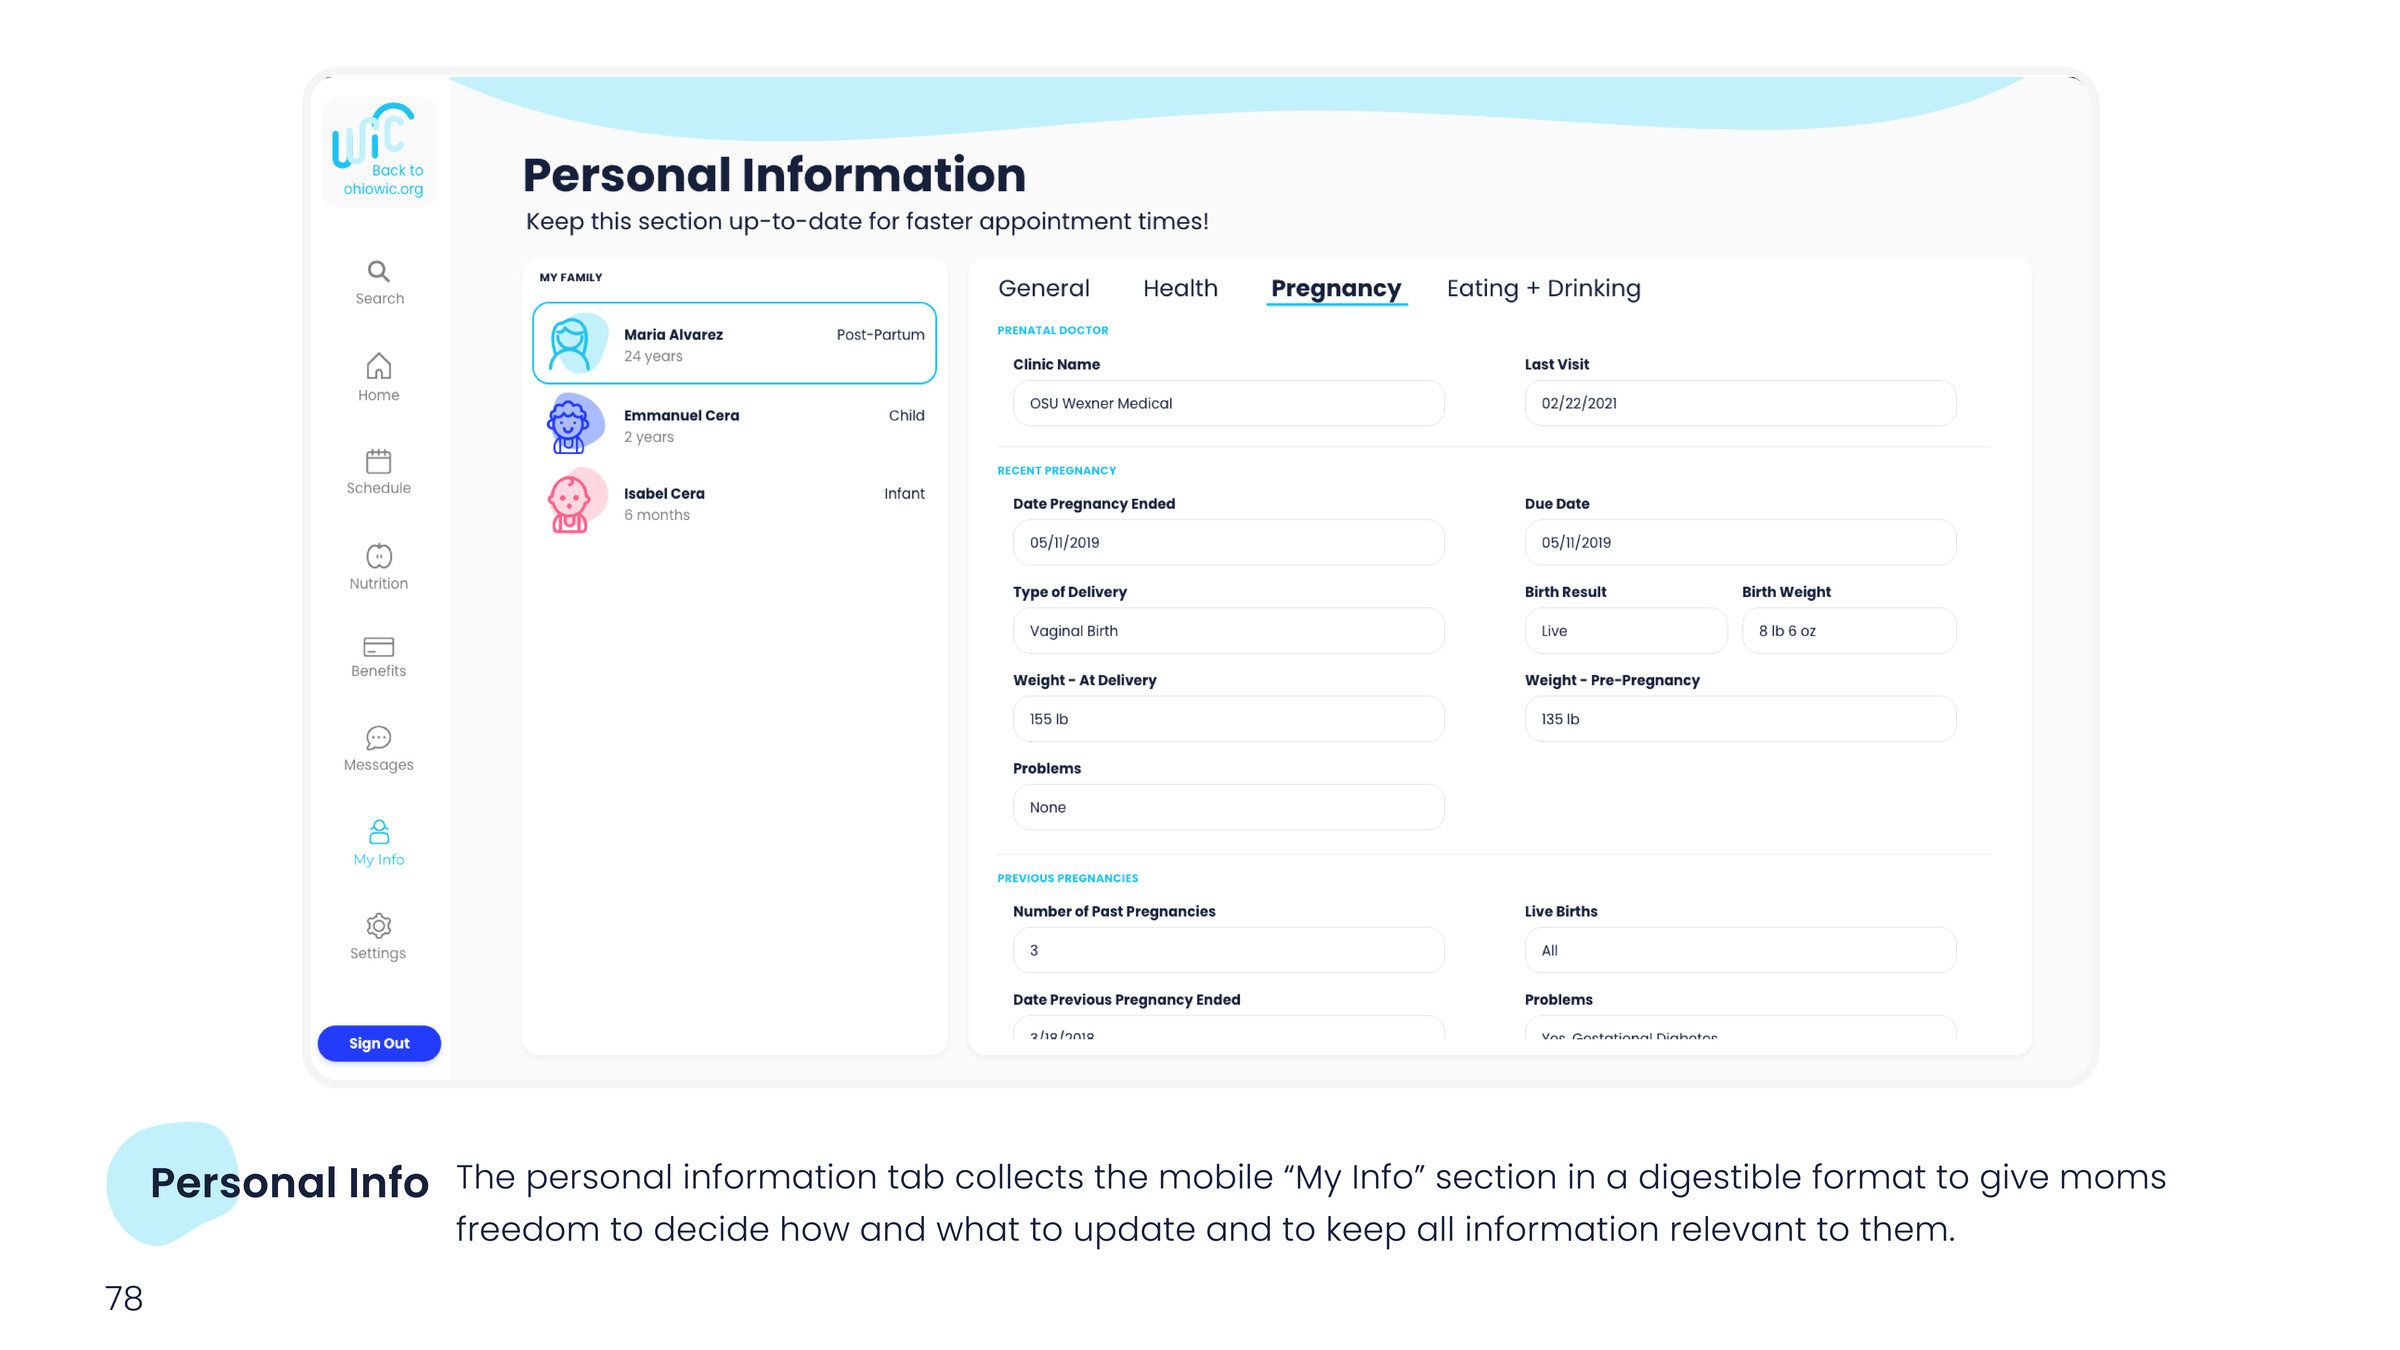The width and height of the screenshot is (2400, 1350).
Task: Open the Type of Delivery field
Action: (x=1228, y=631)
